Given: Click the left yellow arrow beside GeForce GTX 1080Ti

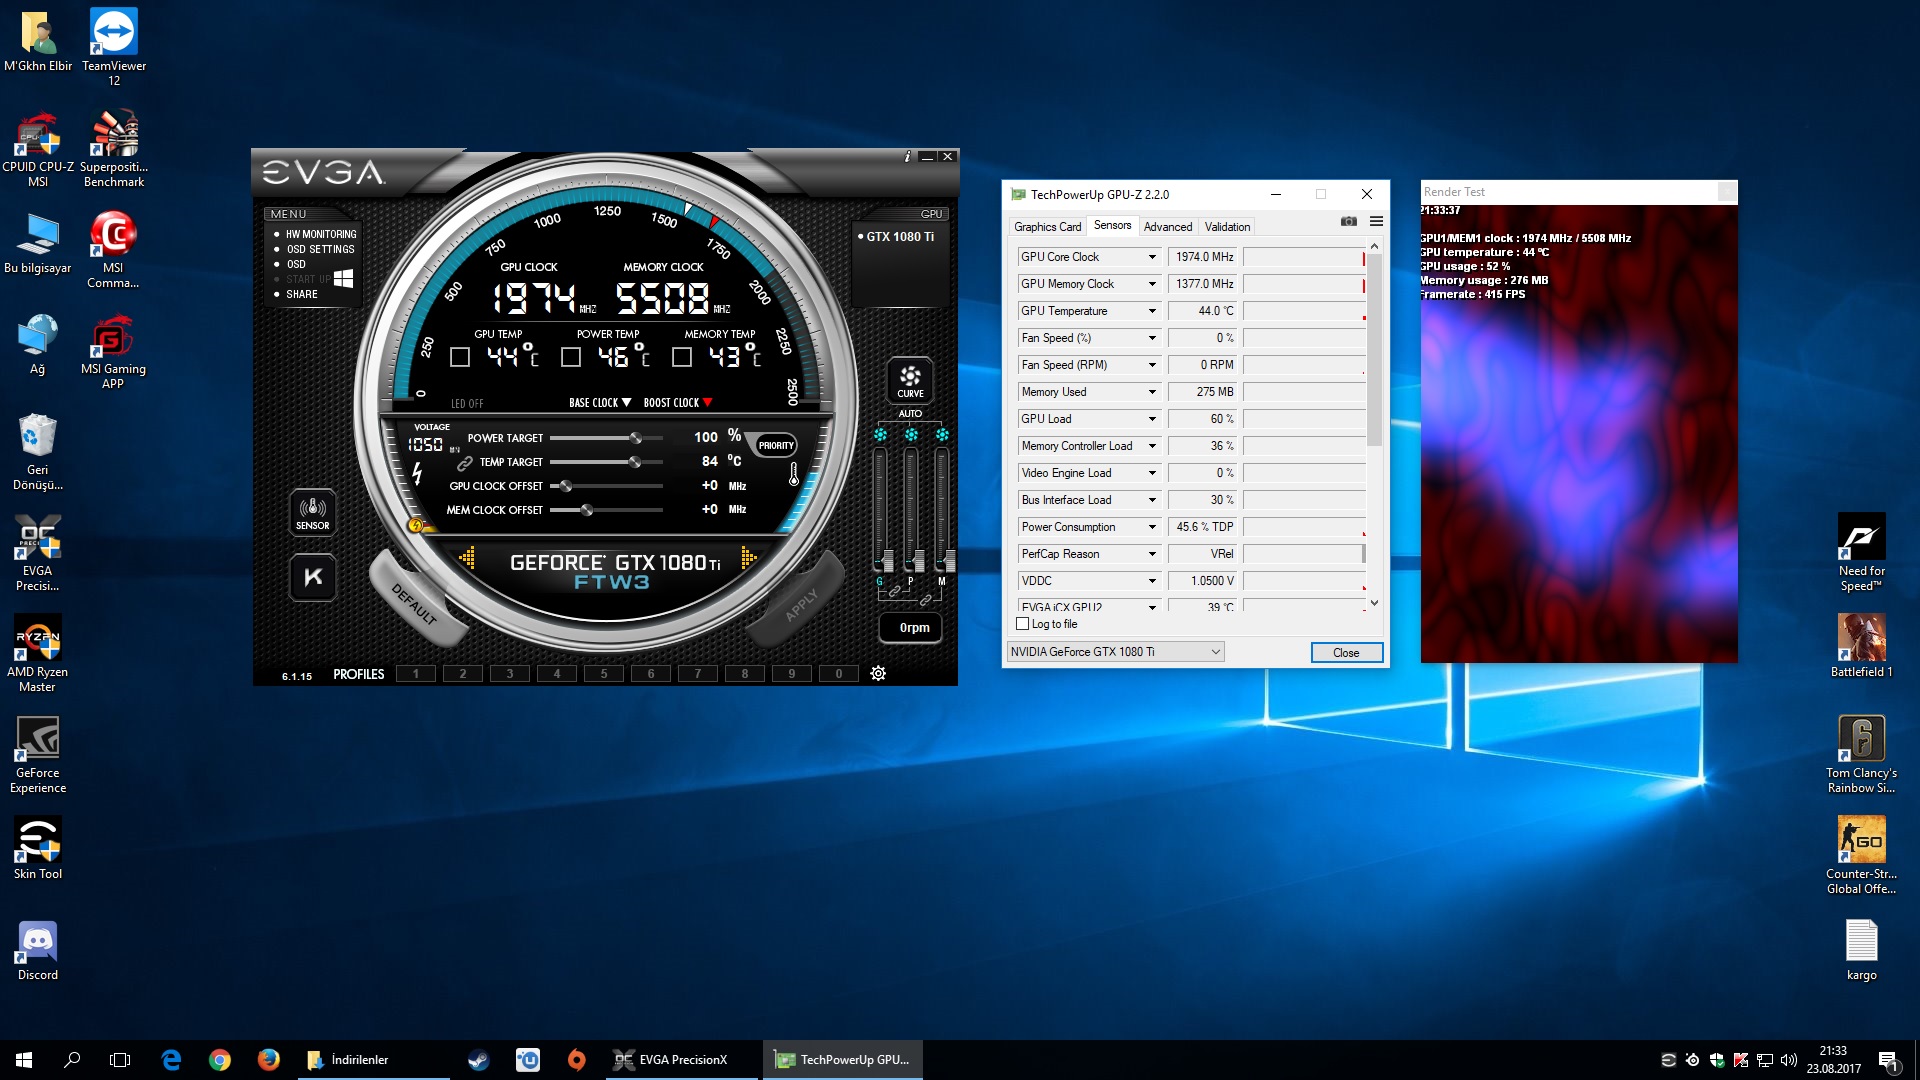Looking at the screenshot, I should [467, 558].
